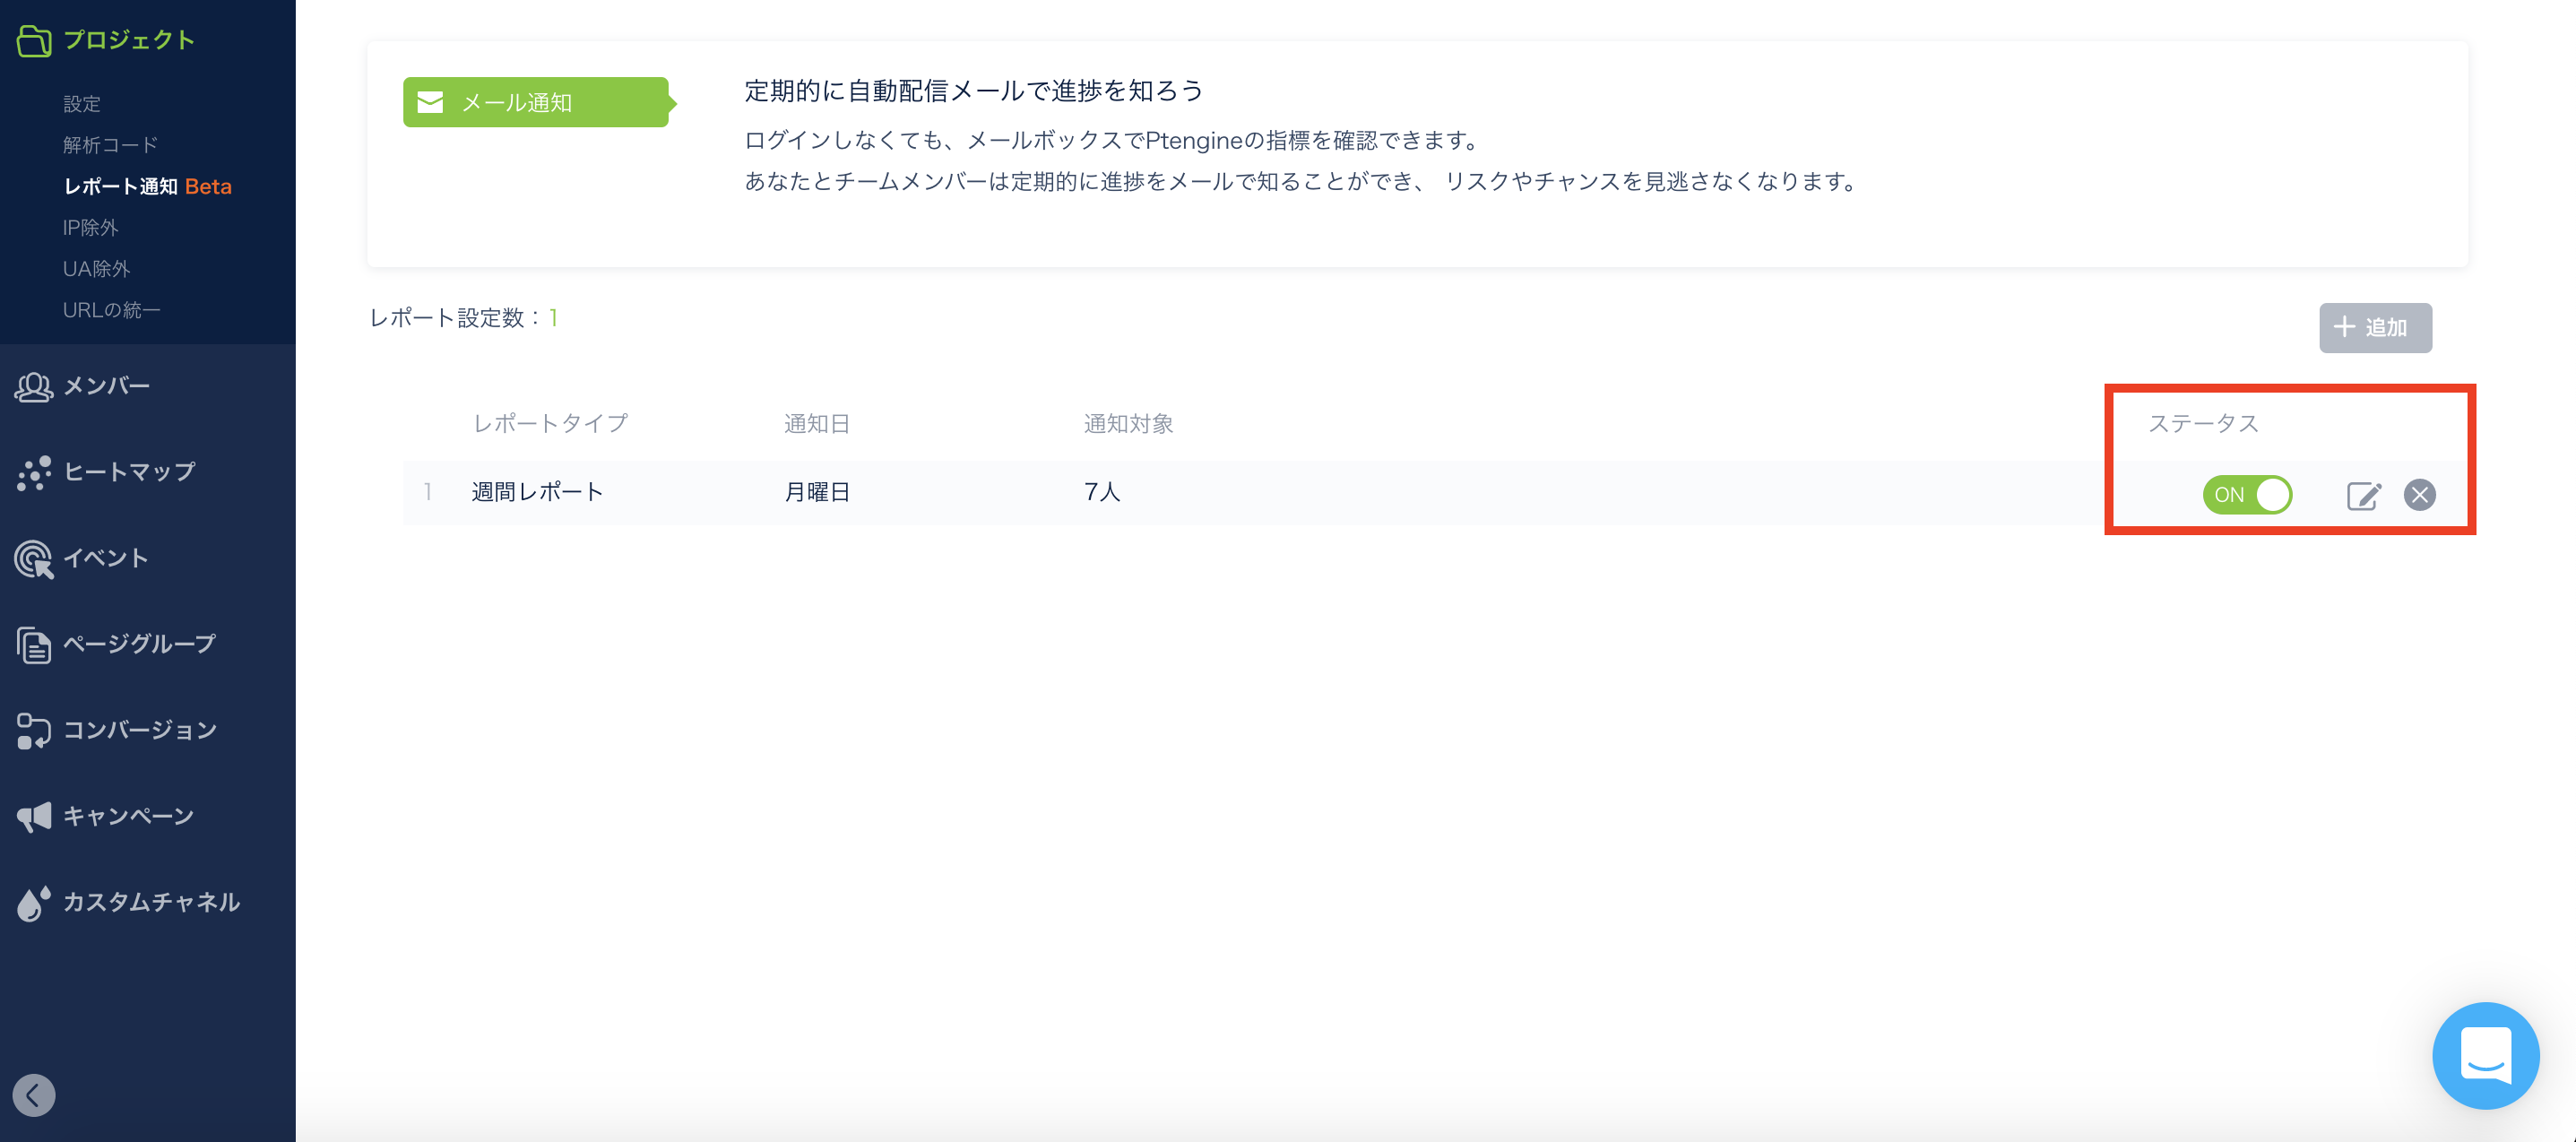Click the ページグループ pages icon
2576x1142 pixels.
click(34, 645)
